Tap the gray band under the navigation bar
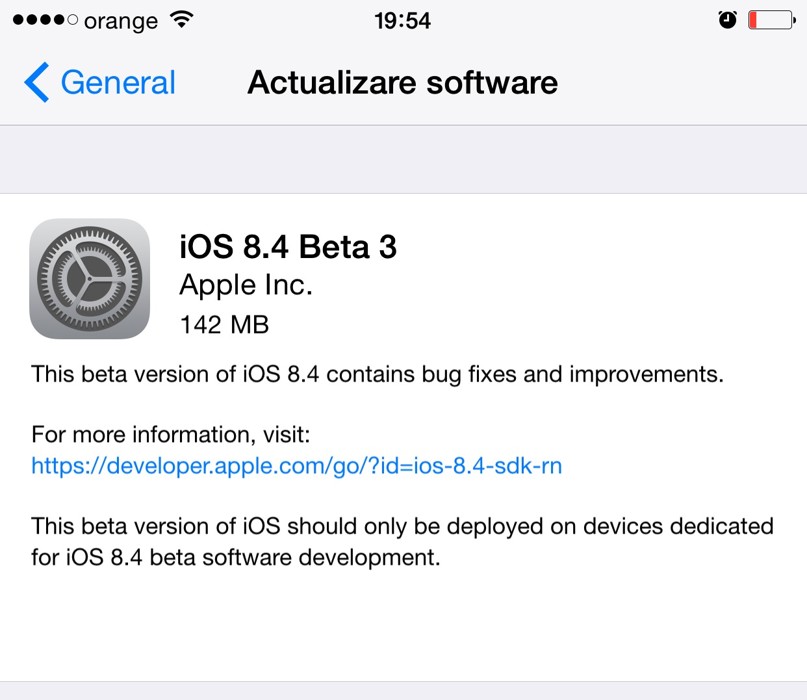 (x=402, y=159)
